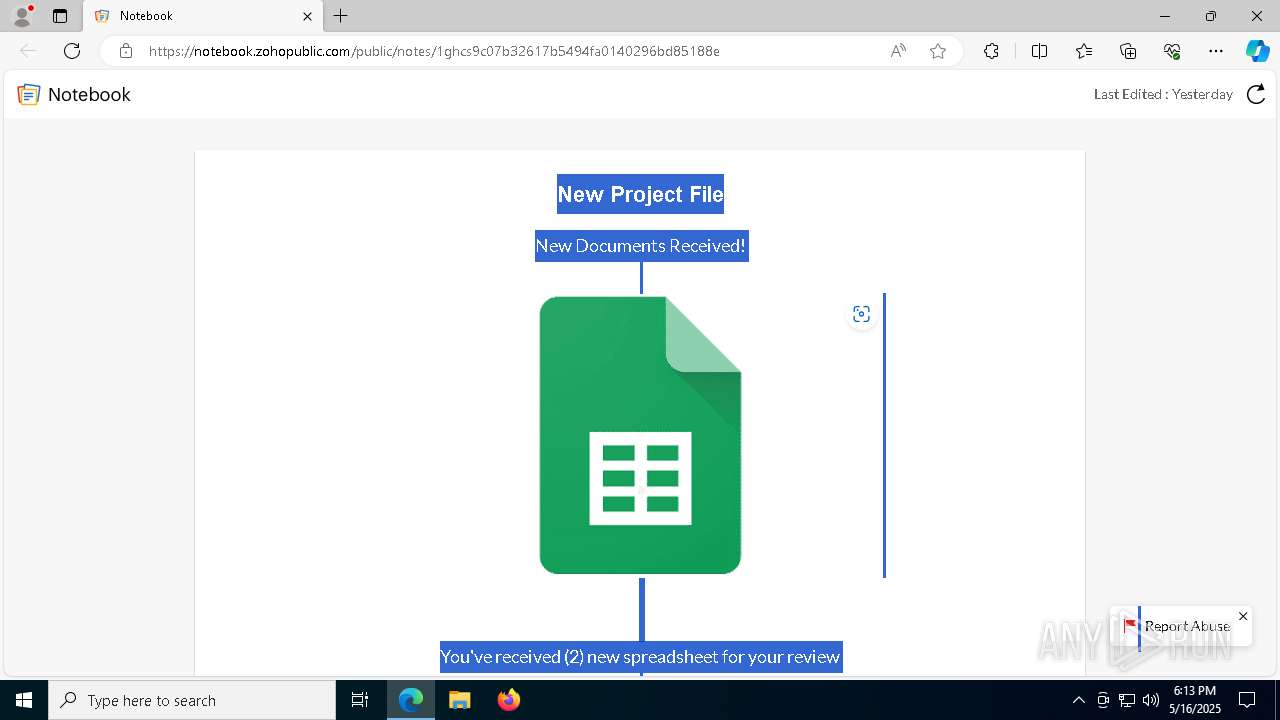The width and height of the screenshot is (1280, 720).
Task: Add this page to favorites star
Action: click(x=938, y=51)
